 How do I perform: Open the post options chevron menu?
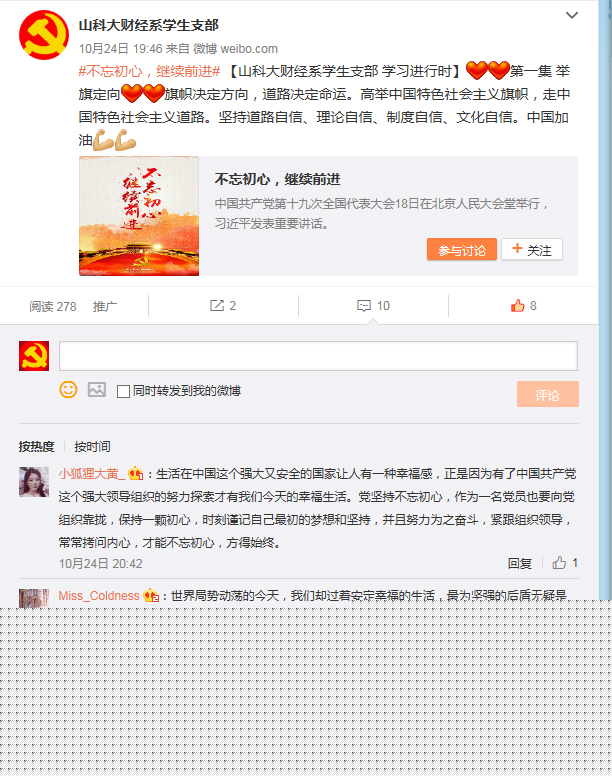571,15
